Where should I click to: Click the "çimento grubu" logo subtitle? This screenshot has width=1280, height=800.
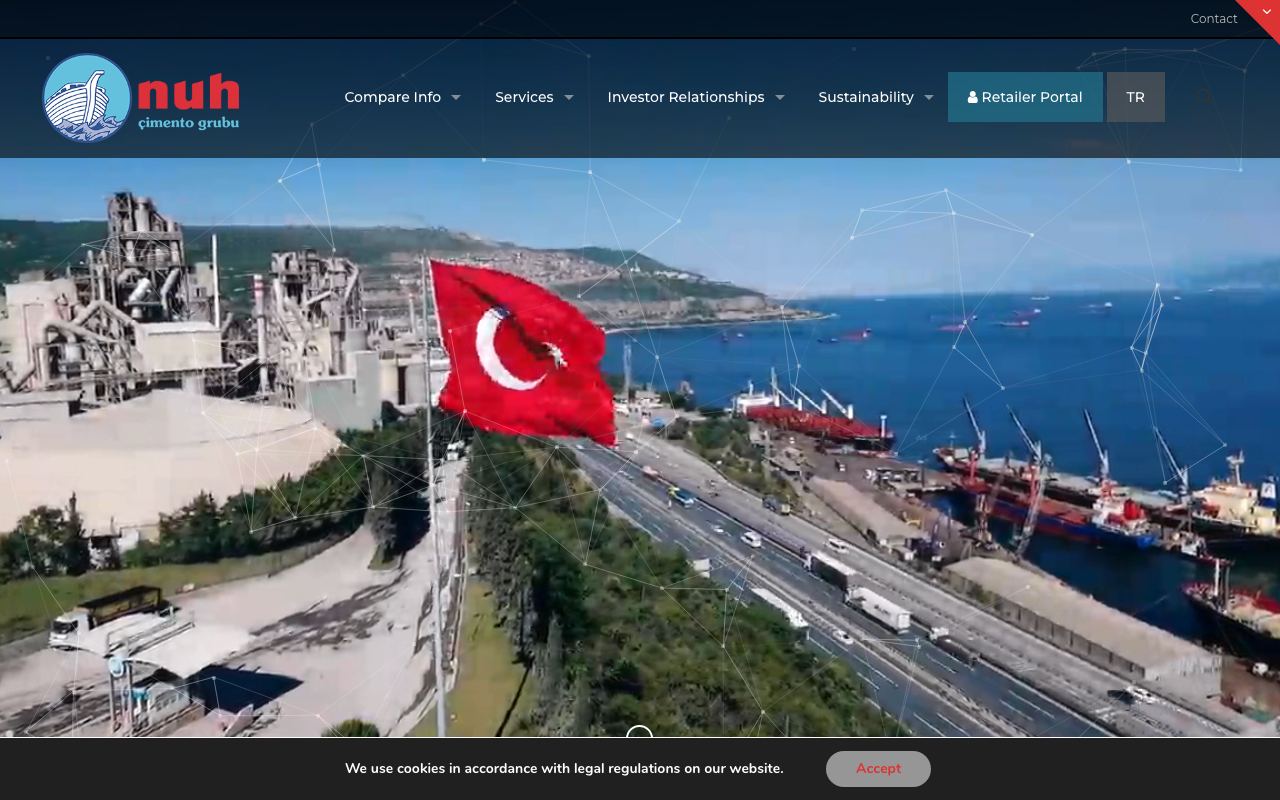188,124
